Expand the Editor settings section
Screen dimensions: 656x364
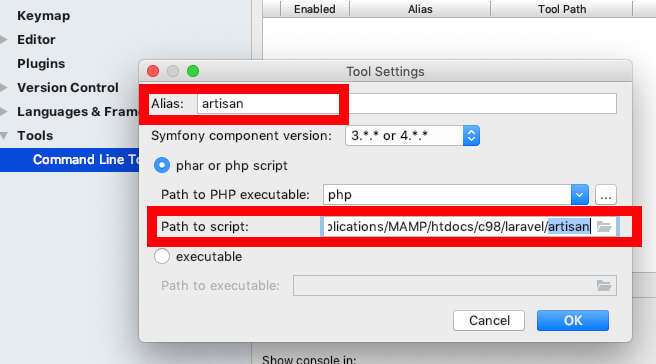[4, 40]
